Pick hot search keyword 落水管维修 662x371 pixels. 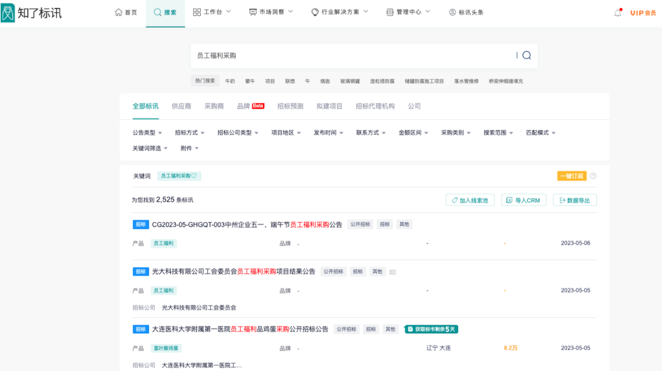466,81
